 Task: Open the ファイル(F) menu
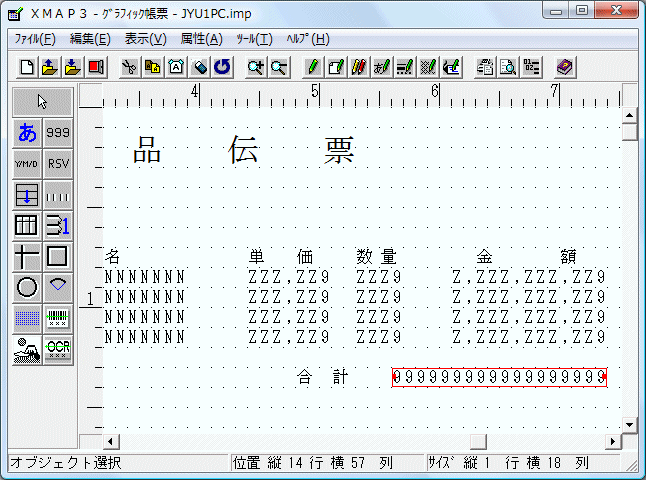[x=35, y=39]
